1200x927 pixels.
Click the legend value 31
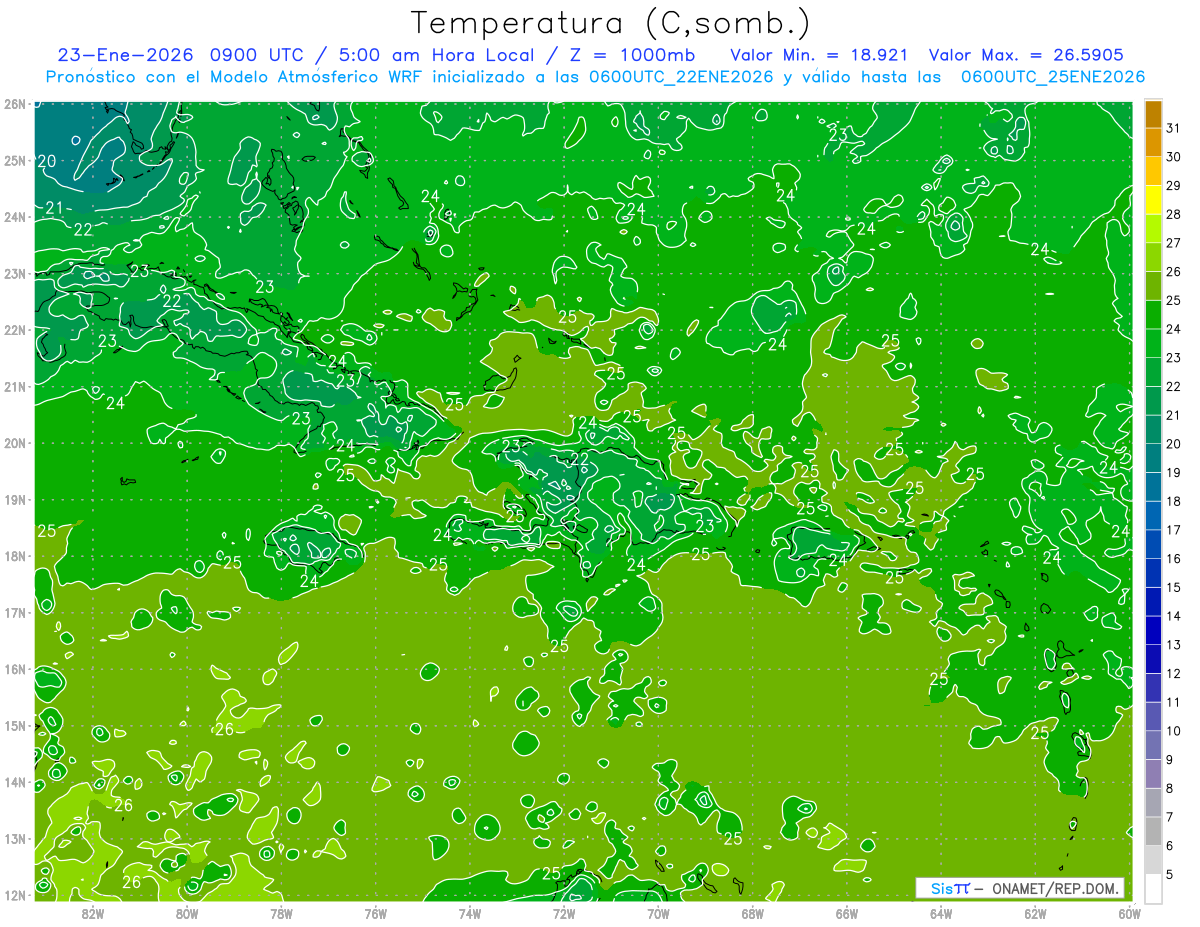point(1173,128)
